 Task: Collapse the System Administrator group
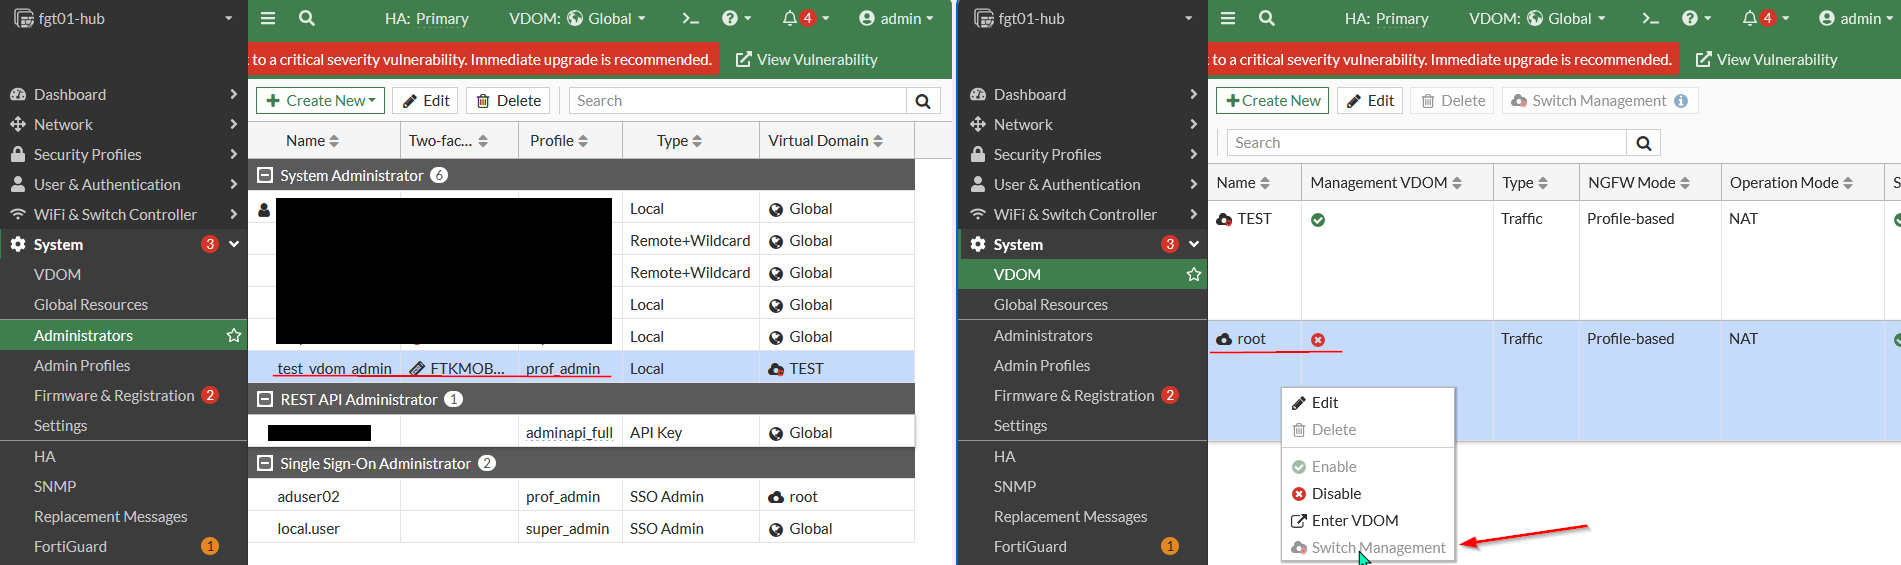(265, 175)
